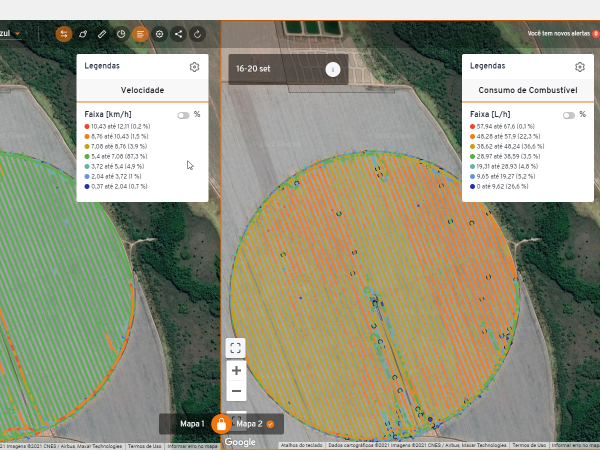The image size is (600, 450).
Task: Click dark blue swatch 0 até 9,62
Action: coord(472,186)
